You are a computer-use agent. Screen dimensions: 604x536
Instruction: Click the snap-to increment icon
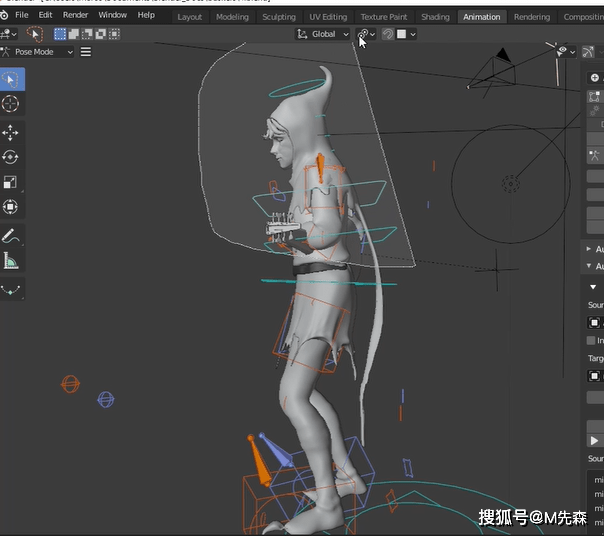(x=401, y=34)
